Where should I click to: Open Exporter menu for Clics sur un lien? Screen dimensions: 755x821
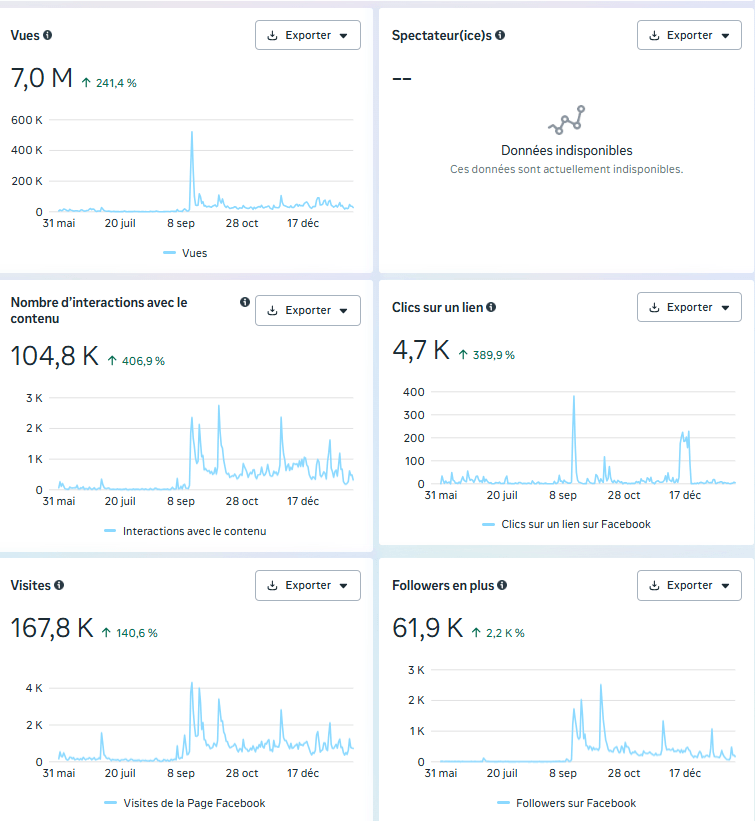tap(689, 307)
